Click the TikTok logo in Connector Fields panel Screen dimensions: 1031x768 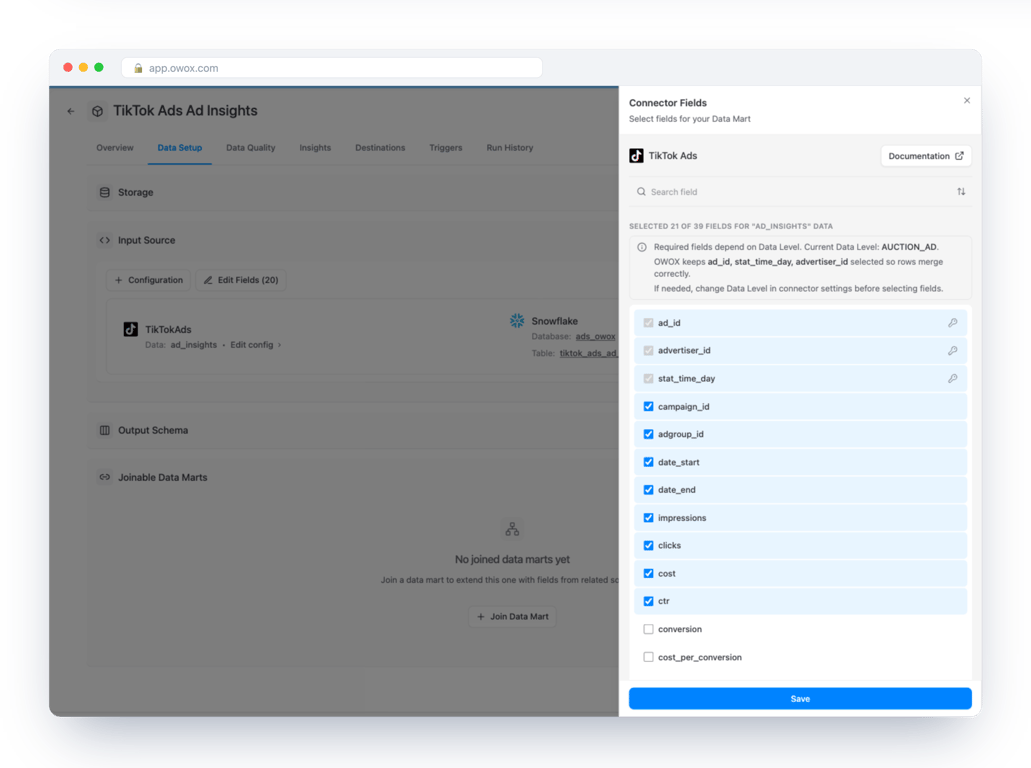pyautogui.click(x=636, y=156)
